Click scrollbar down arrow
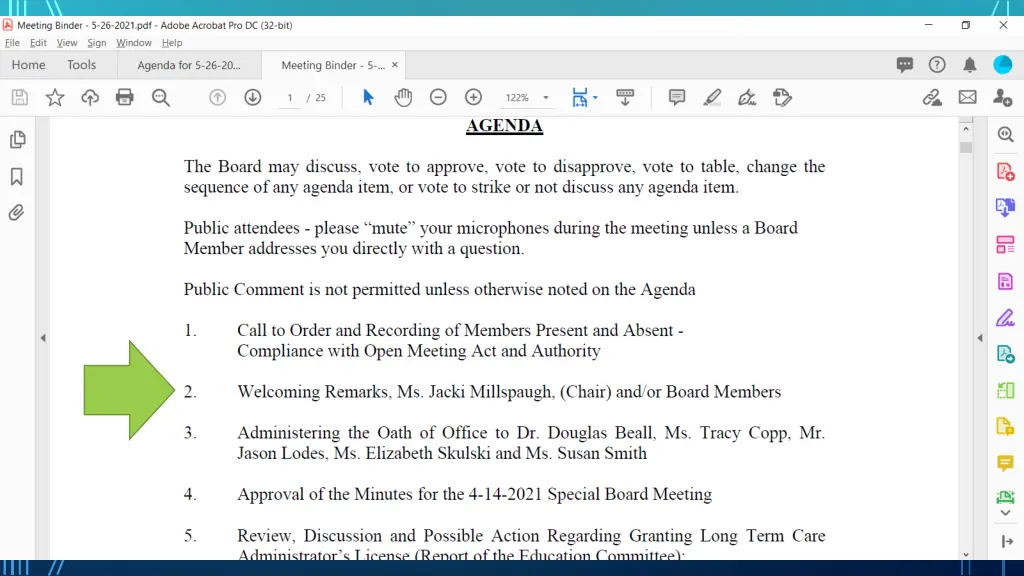Screen dimensions: 1024x576 point(966,554)
